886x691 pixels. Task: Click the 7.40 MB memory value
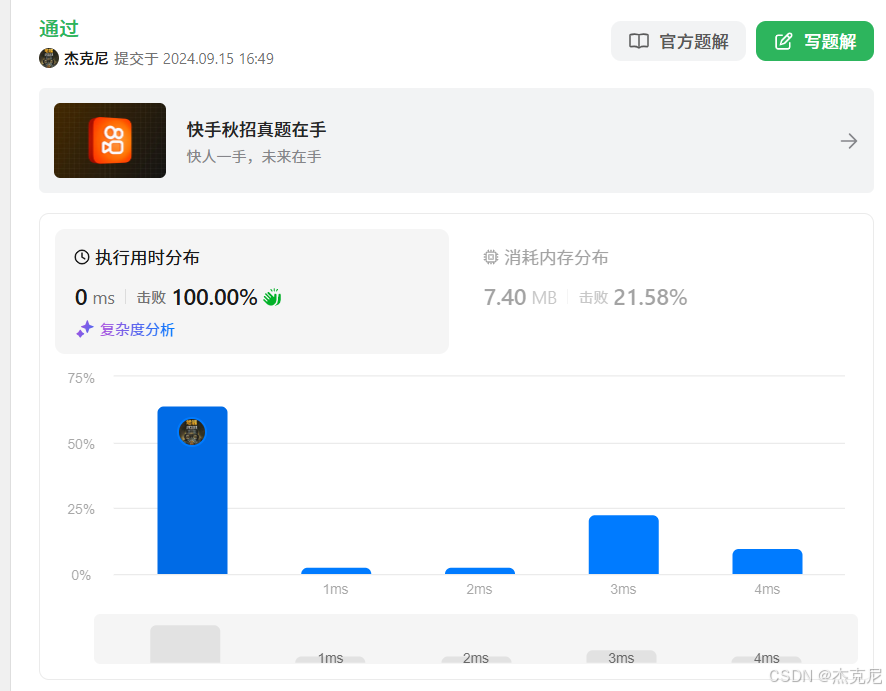pos(520,297)
